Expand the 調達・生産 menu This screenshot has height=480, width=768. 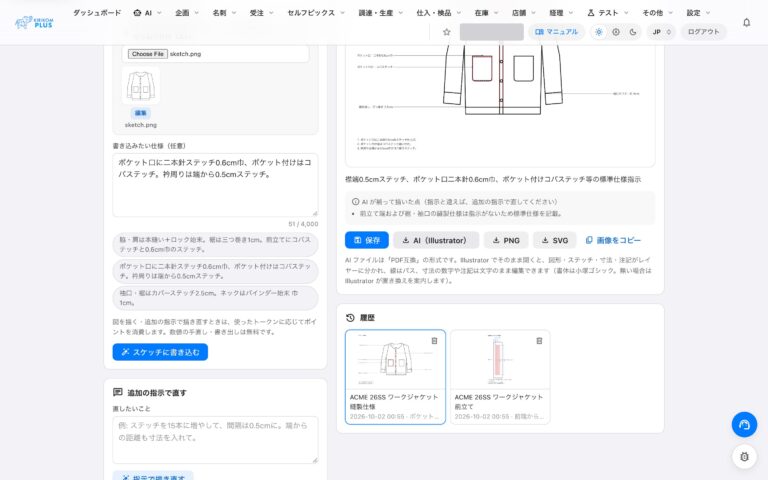381,13
